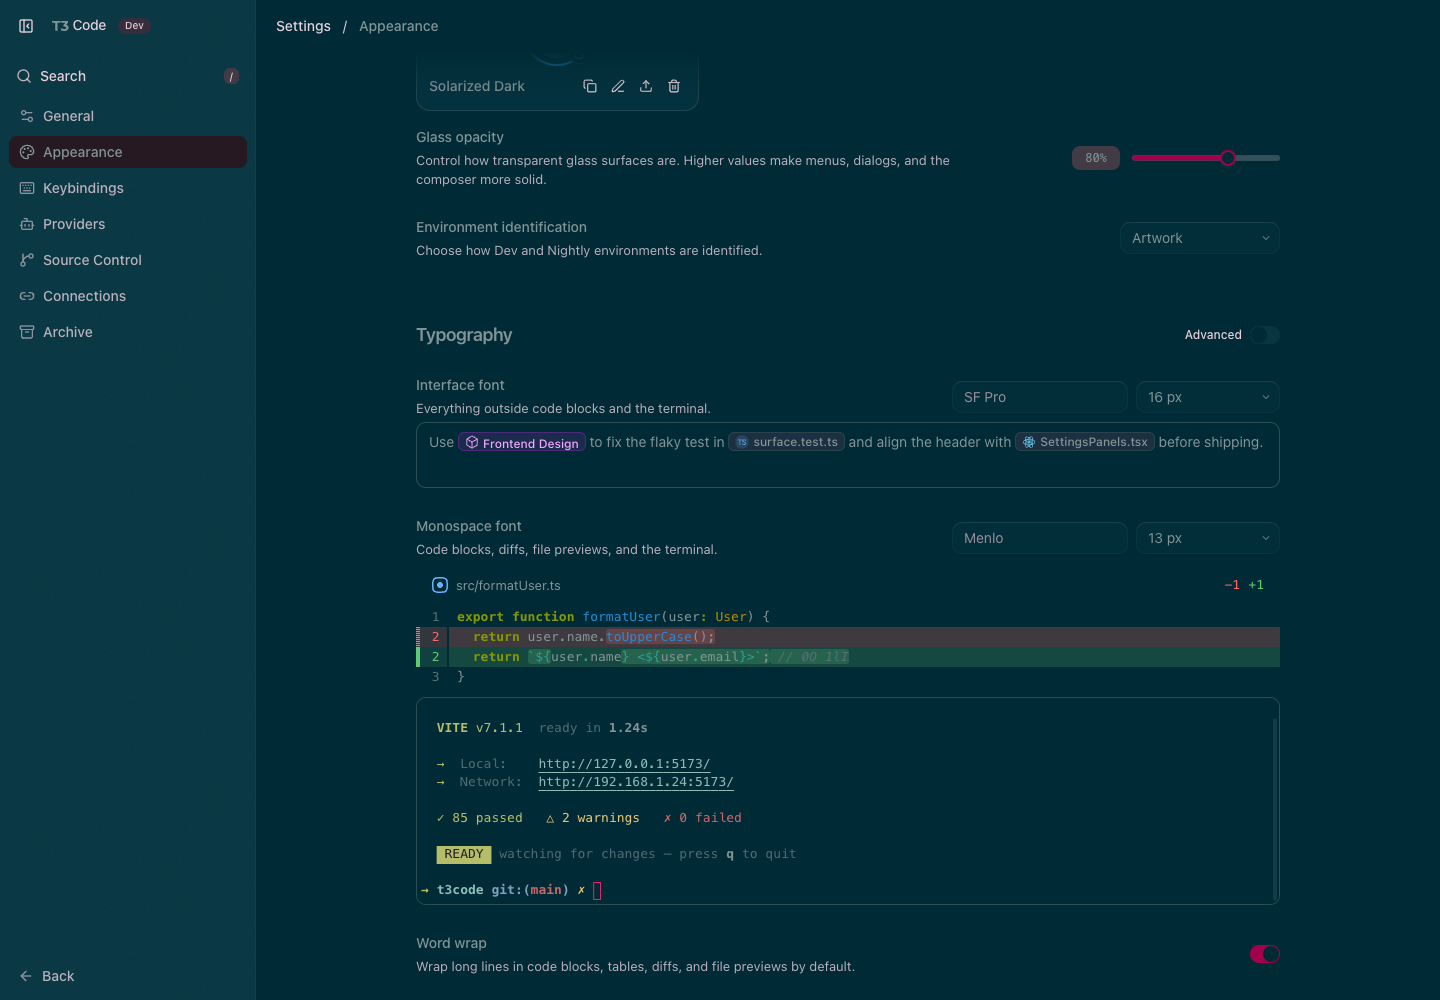Image resolution: width=1440 pixels, height=1000 pixels.
Task: Click the removed toUpperCase diff line
Action: [848, 637]
